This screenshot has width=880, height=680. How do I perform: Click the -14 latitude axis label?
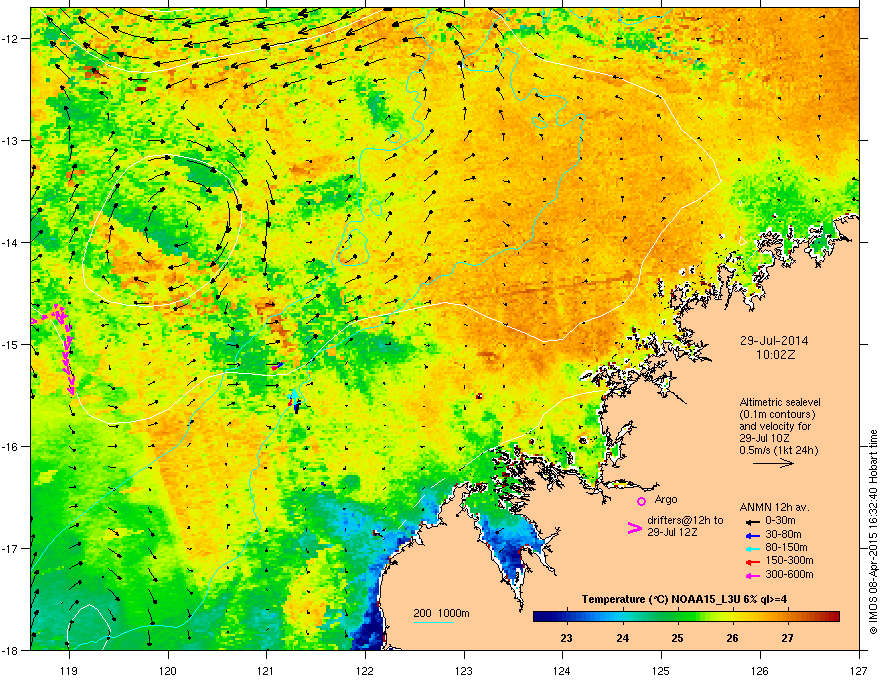tap(11, 242)
